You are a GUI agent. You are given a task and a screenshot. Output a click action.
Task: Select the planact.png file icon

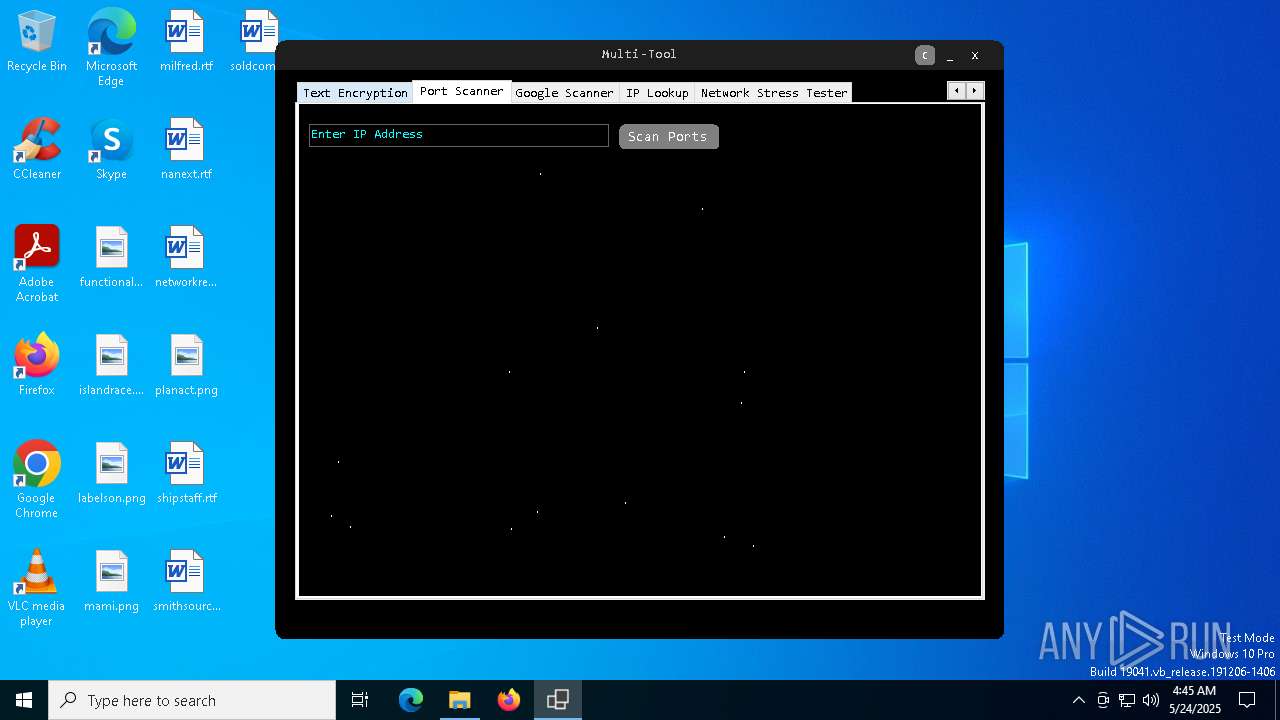click(x=186, y=366)
